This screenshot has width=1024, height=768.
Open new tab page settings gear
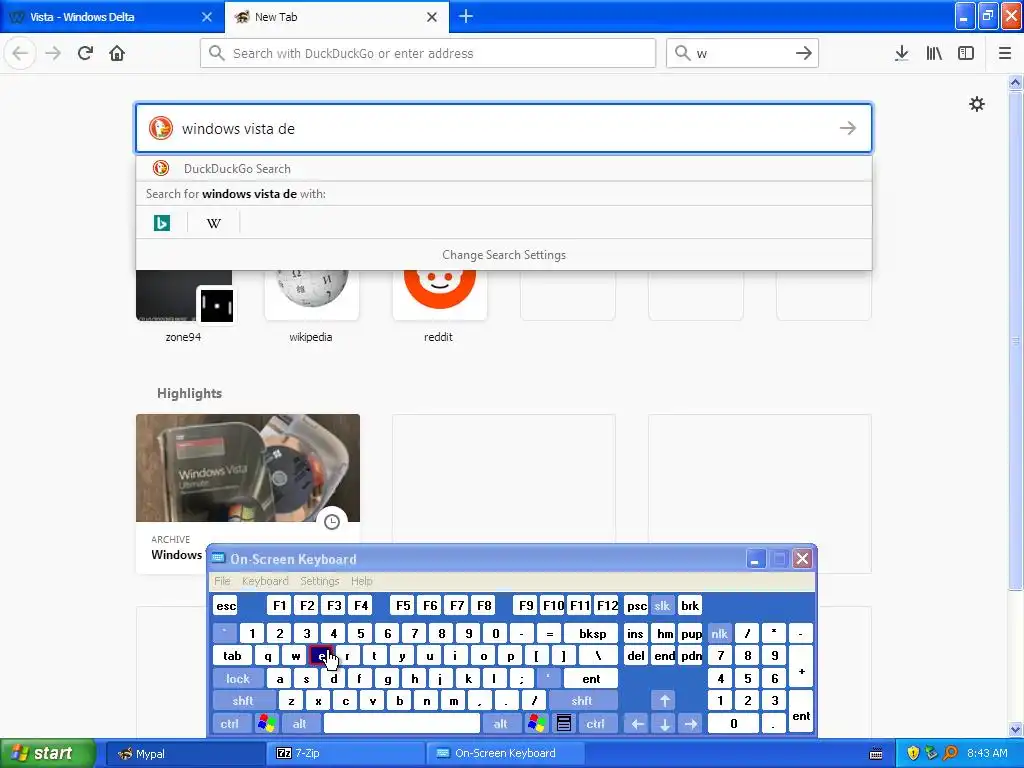[x=977, y=104]
